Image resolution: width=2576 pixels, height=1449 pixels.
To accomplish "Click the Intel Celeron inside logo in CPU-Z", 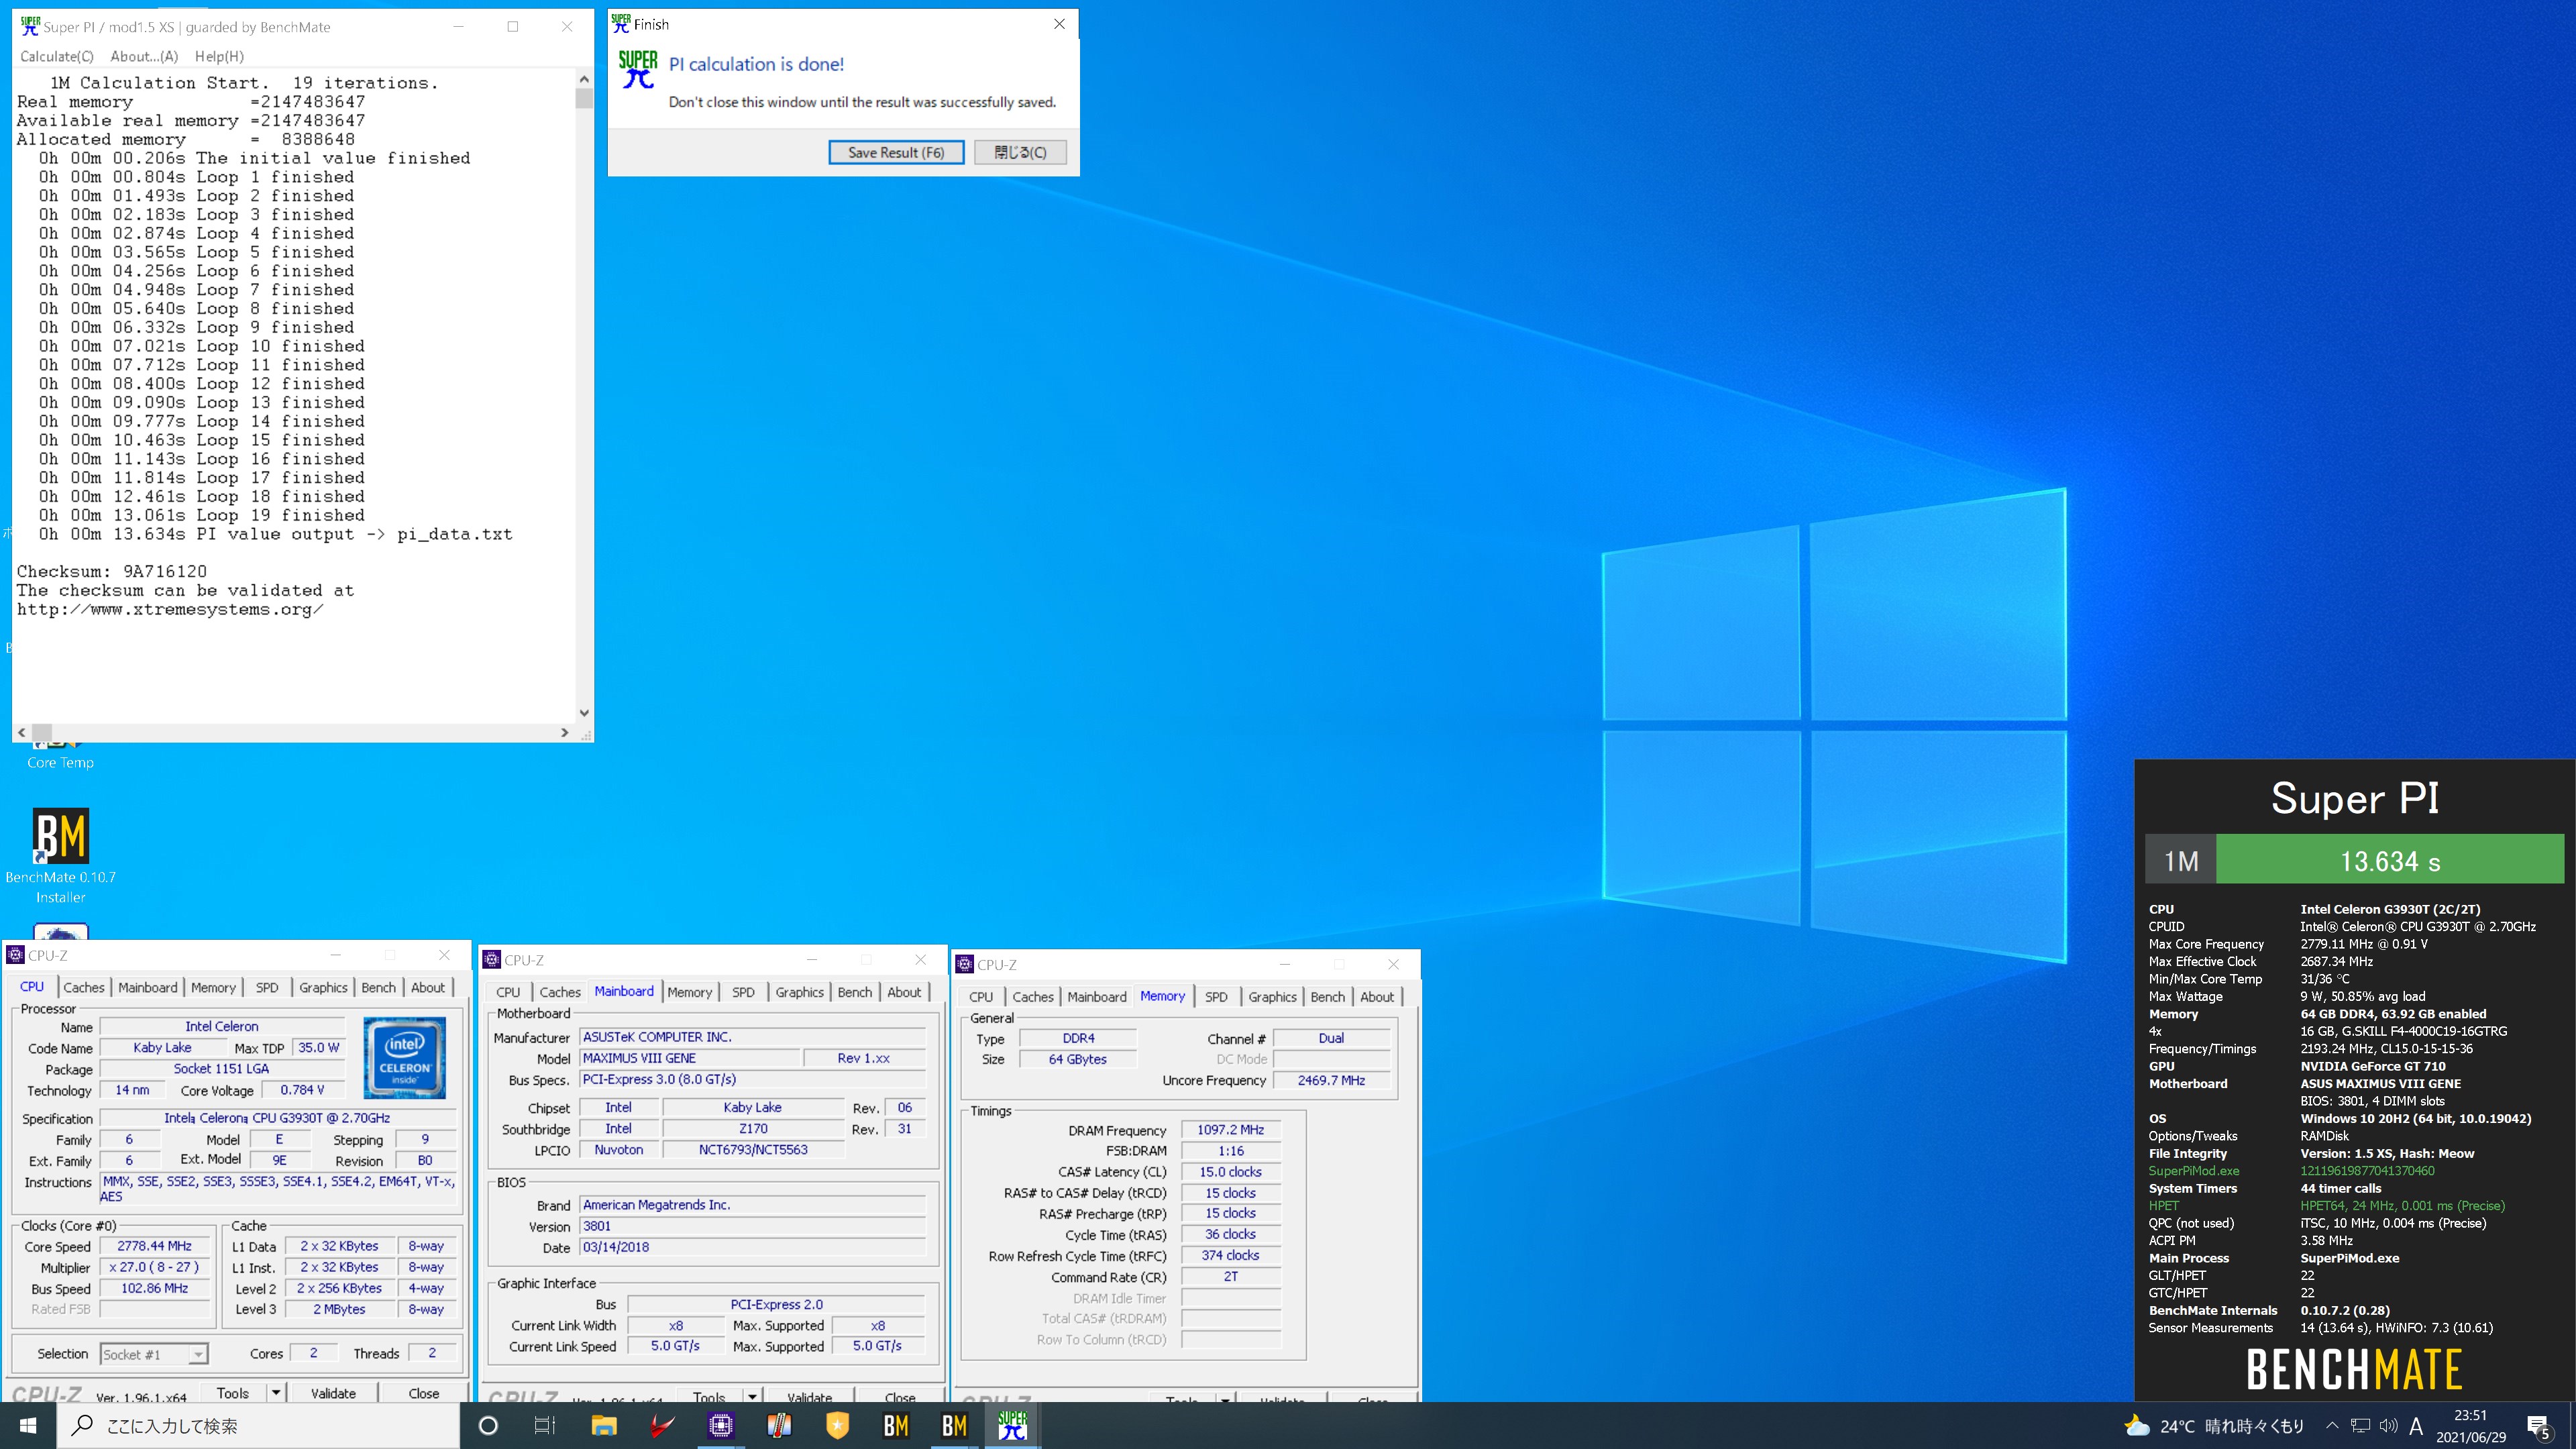I will coord(404,1057).
